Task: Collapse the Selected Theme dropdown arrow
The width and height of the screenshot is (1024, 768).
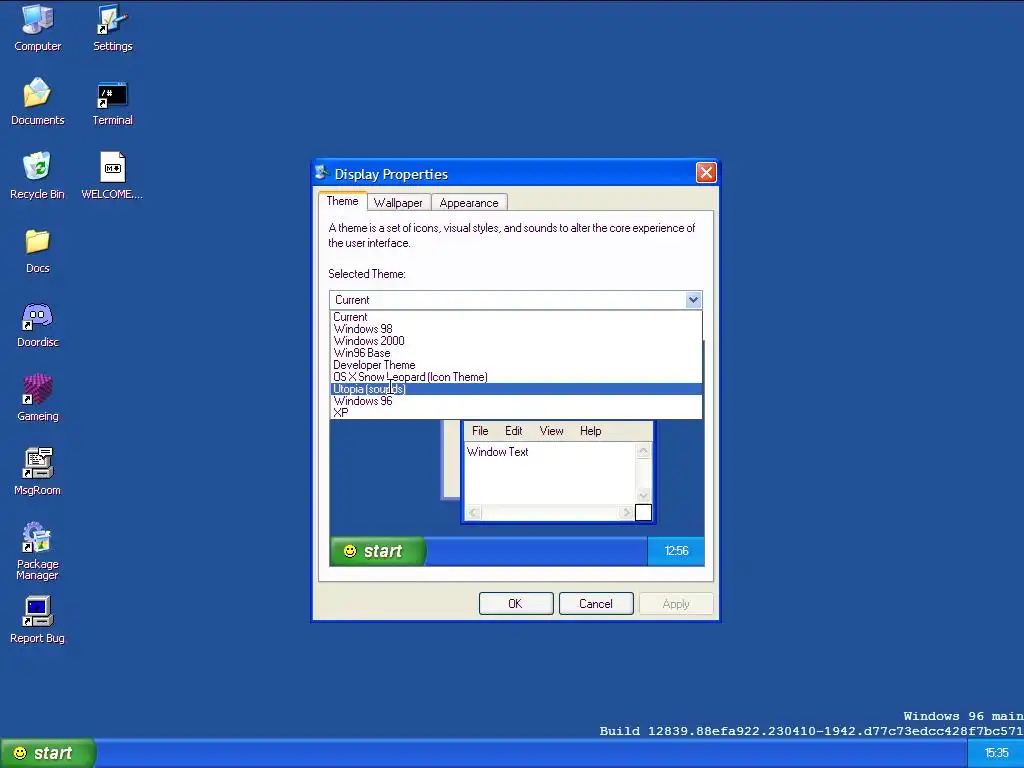Action: [693, 300]
